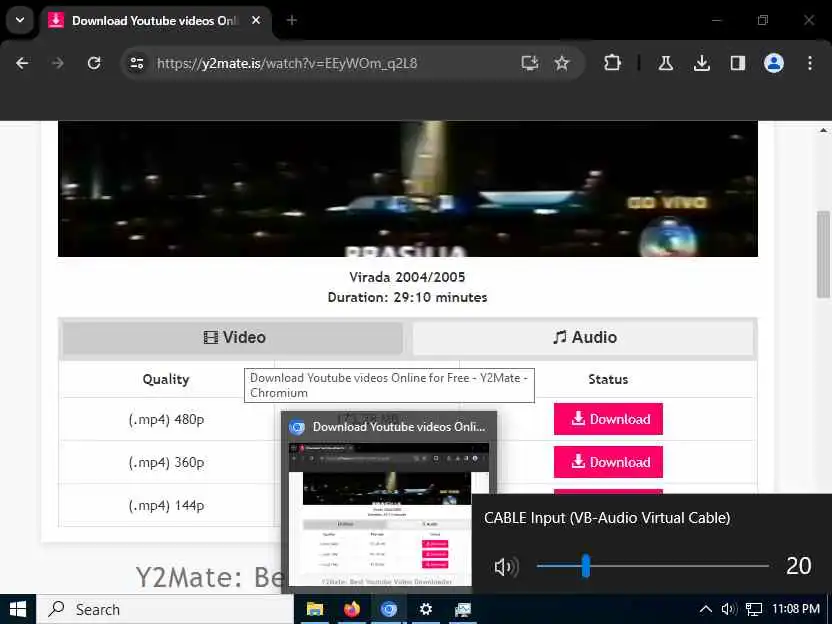Open Settings gear from the taskbar
This screenshot has width=832, height=624.
(x=426, y=609)
